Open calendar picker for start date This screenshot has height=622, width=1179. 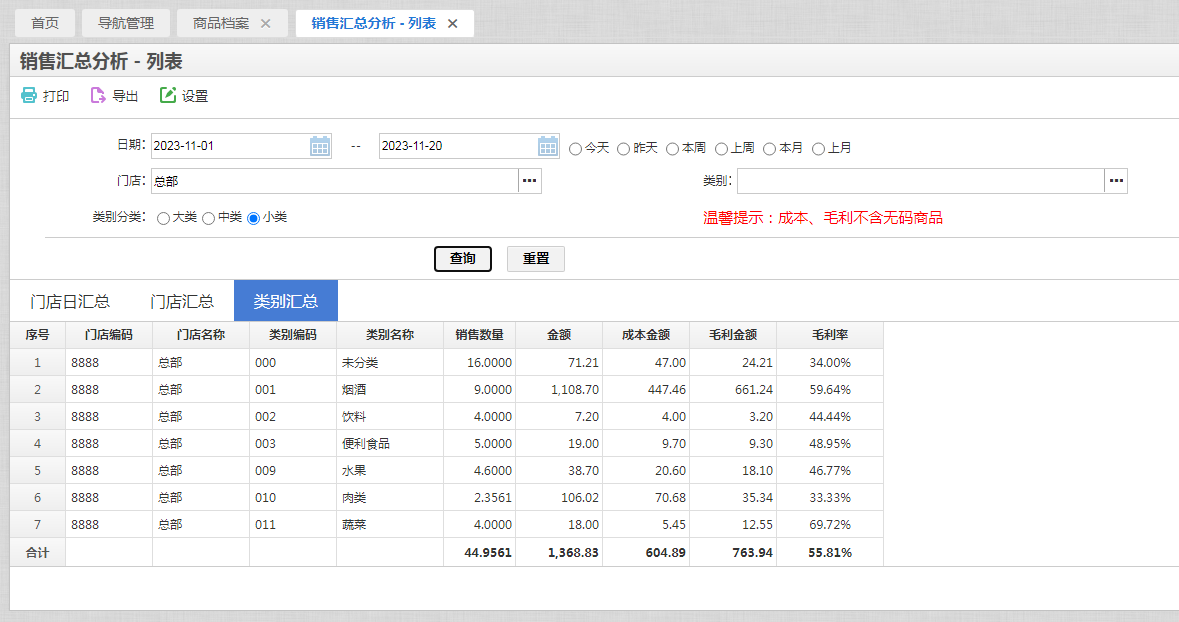pos(320,146)
